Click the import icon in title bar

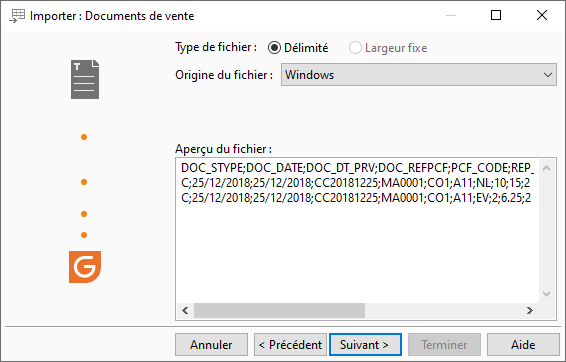point(17,16)
